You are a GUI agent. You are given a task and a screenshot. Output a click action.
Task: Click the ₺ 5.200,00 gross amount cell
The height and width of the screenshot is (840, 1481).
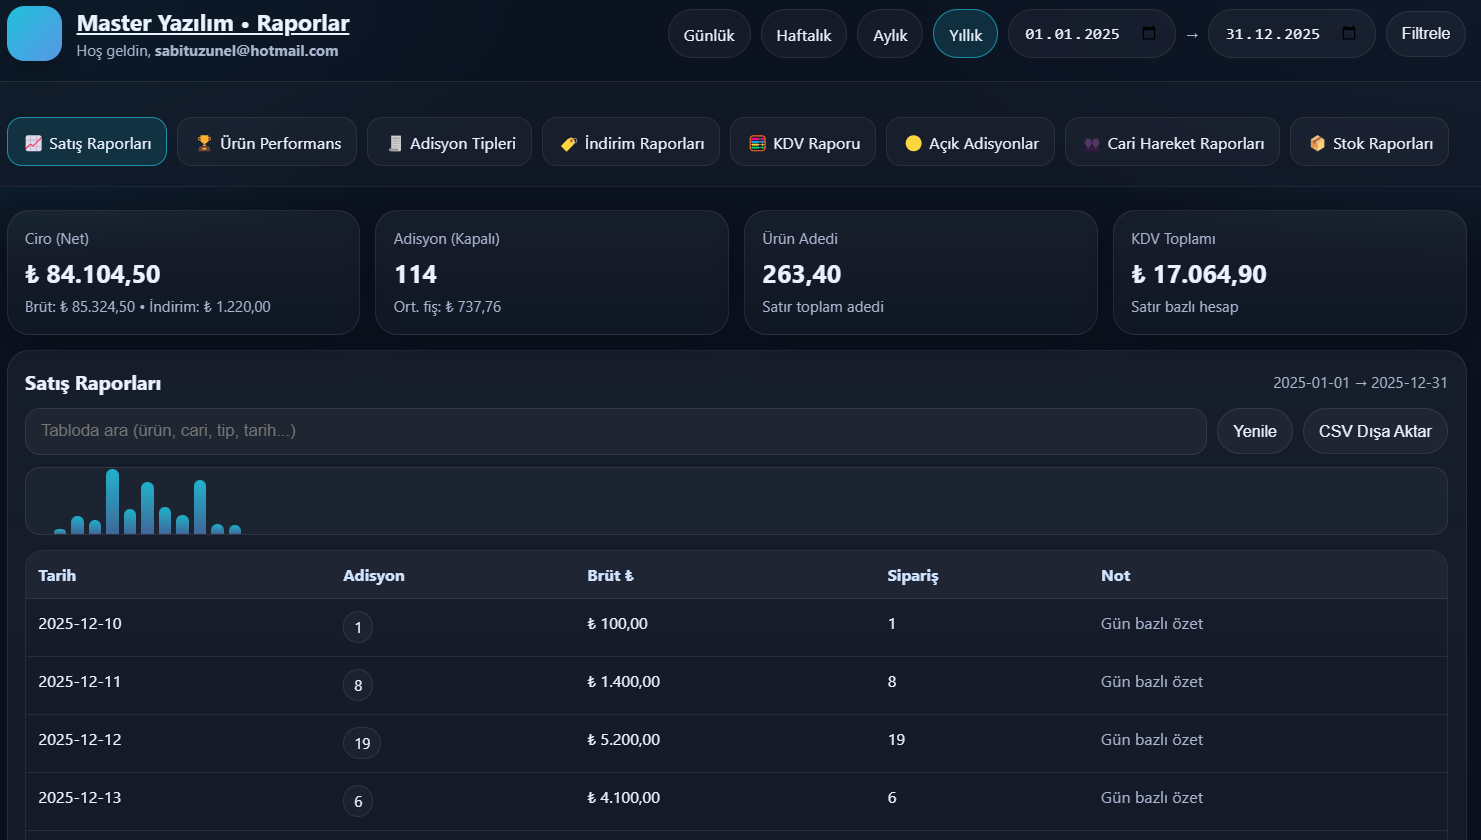[623, 739]
